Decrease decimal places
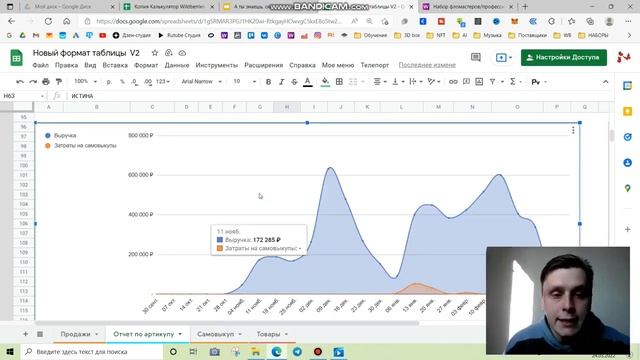640x360 pixels. click(135, 82)
